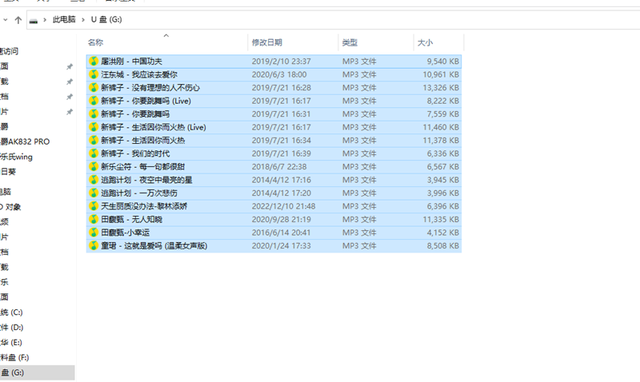Viewport: 640px width, 382px height.
Task: Select the (D:) drive in sidebar
Action: (x=12, y=327)
